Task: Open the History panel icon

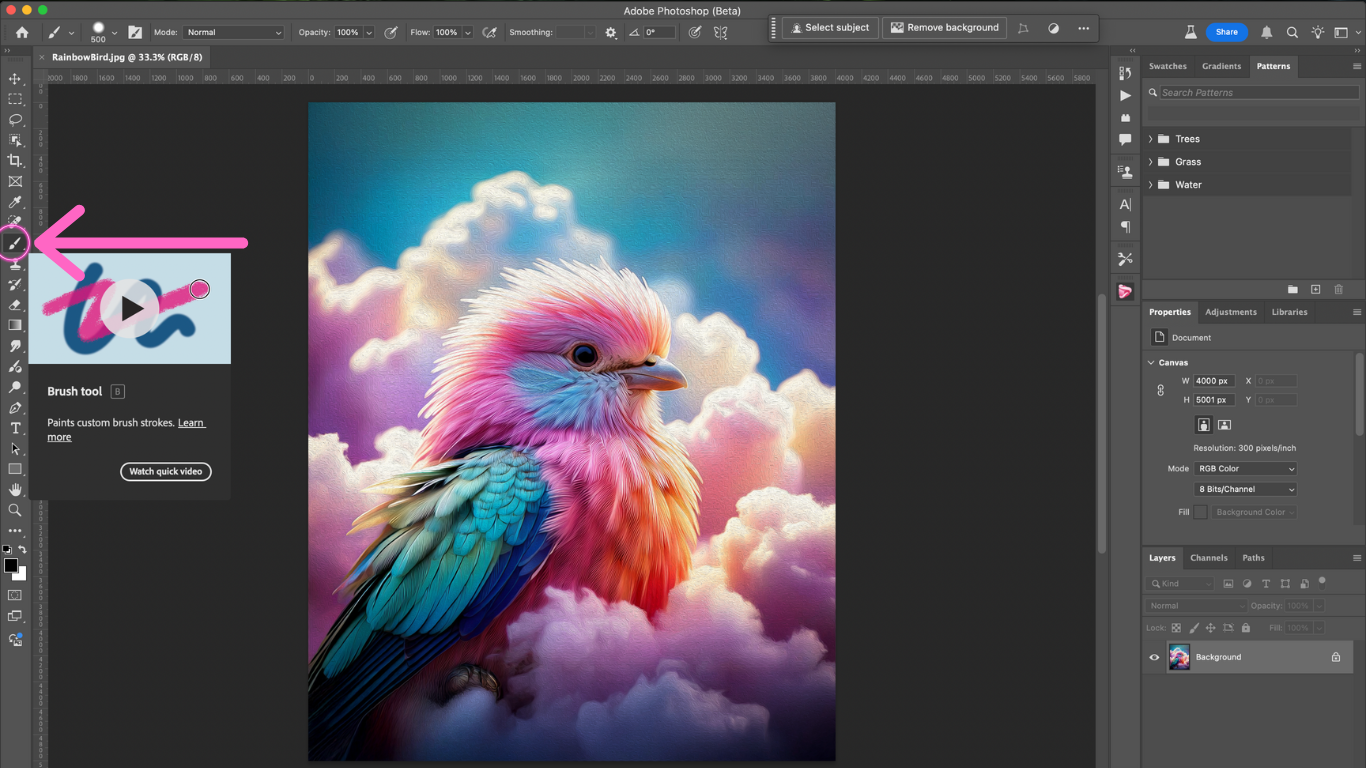Action: [1125, 73]
